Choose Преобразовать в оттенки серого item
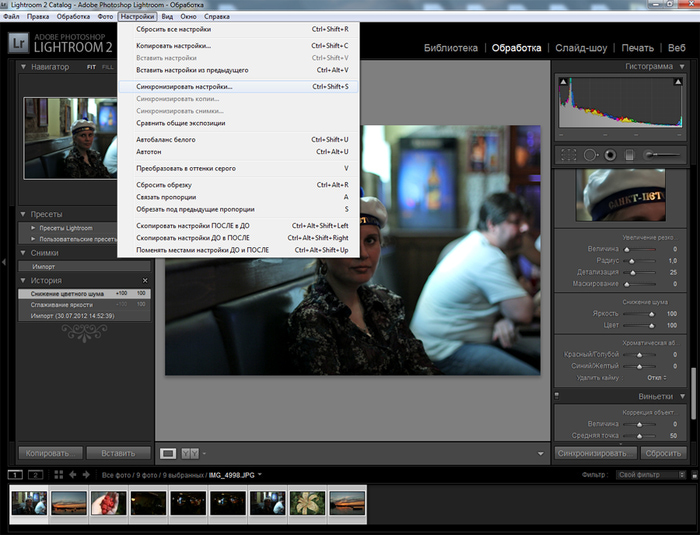The image size is (700, 535). click(238, 168)
